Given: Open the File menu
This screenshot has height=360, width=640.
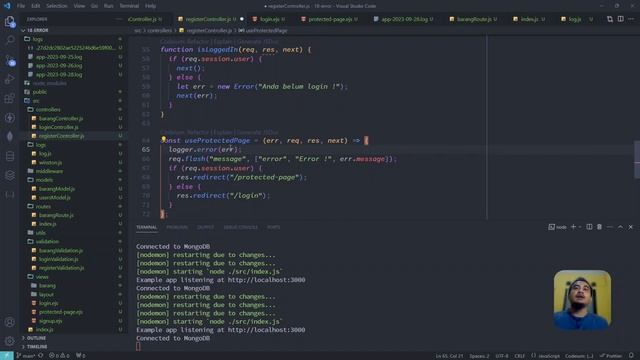Looking at the screenshot, I should click(x=21, y=6).
